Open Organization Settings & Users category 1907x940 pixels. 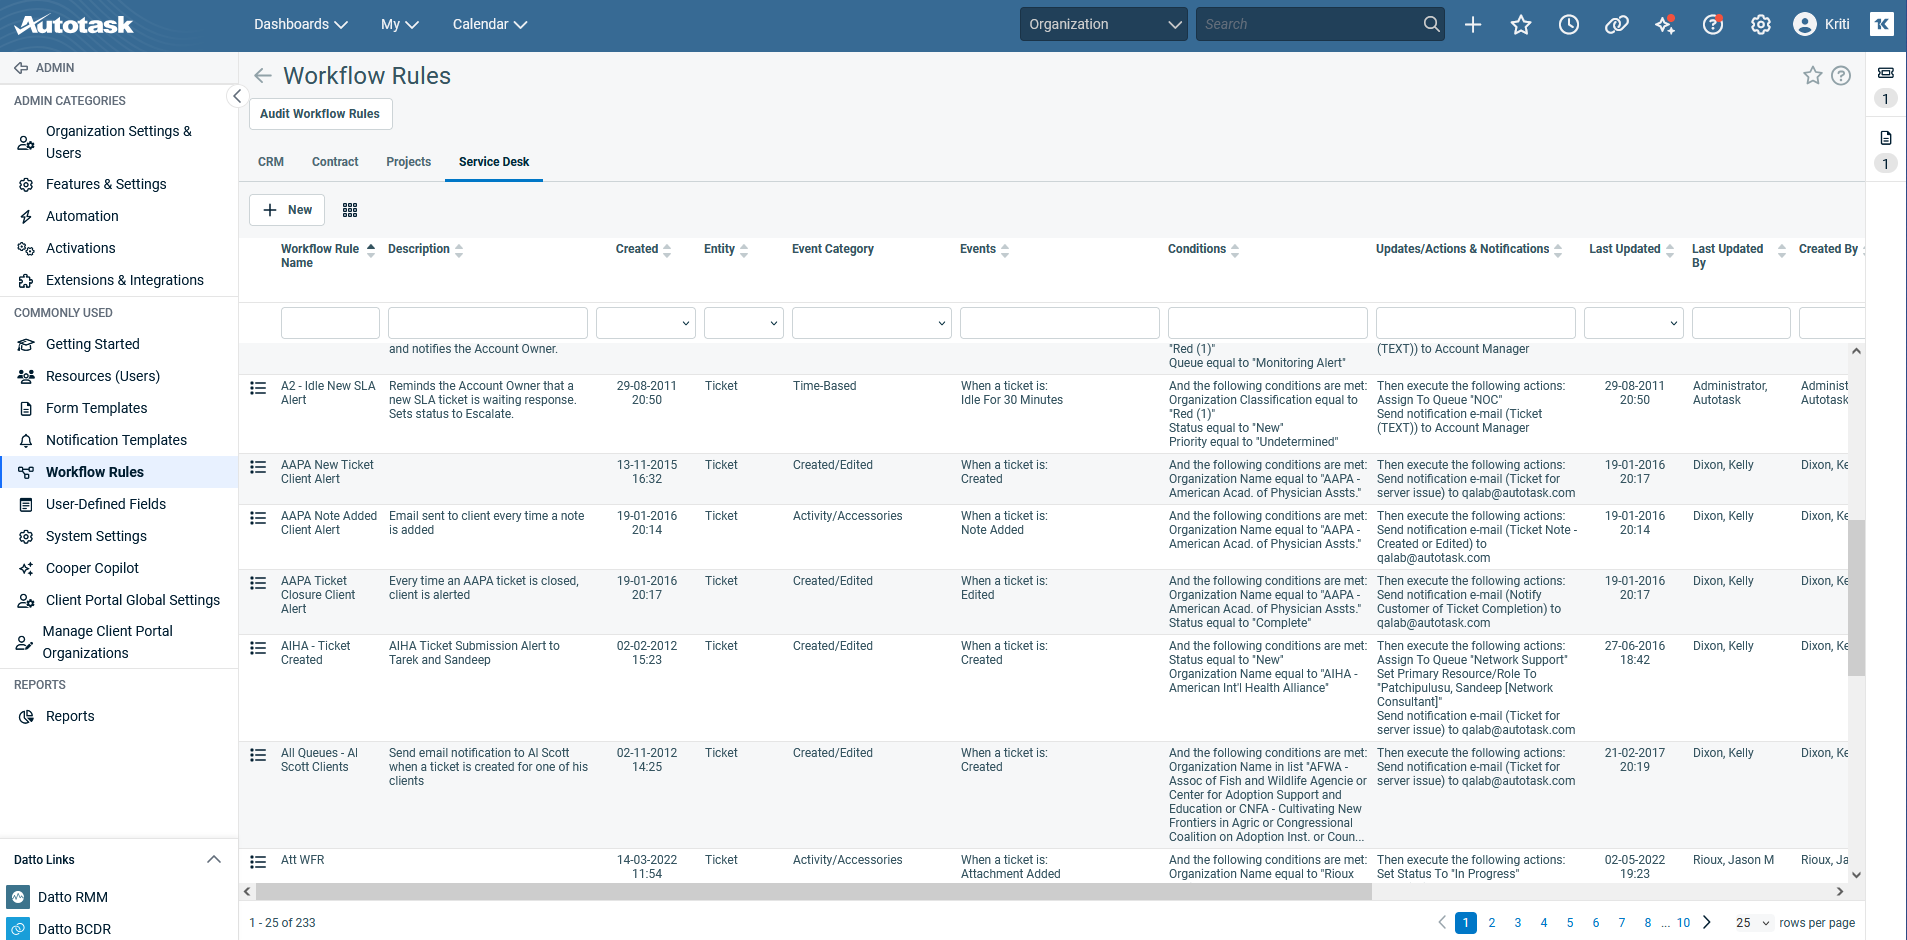119,142
